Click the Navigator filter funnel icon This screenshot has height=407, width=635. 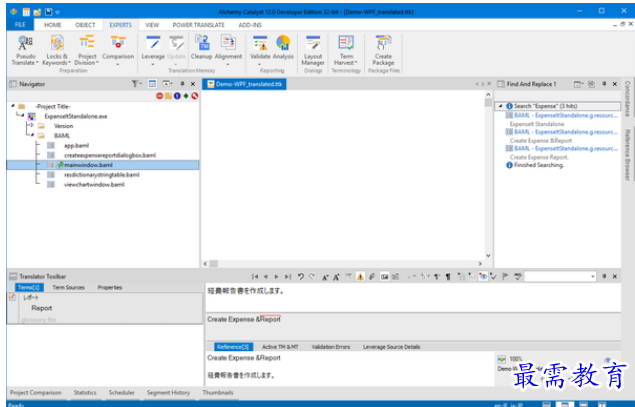[x=135, y=84]
